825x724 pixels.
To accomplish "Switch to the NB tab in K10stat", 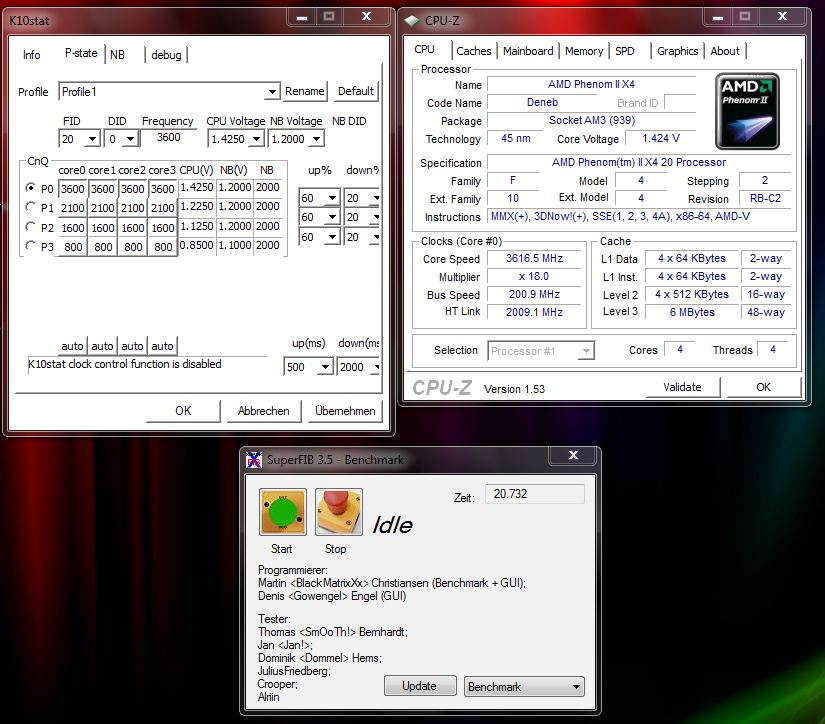I will [x=117, y=55].
